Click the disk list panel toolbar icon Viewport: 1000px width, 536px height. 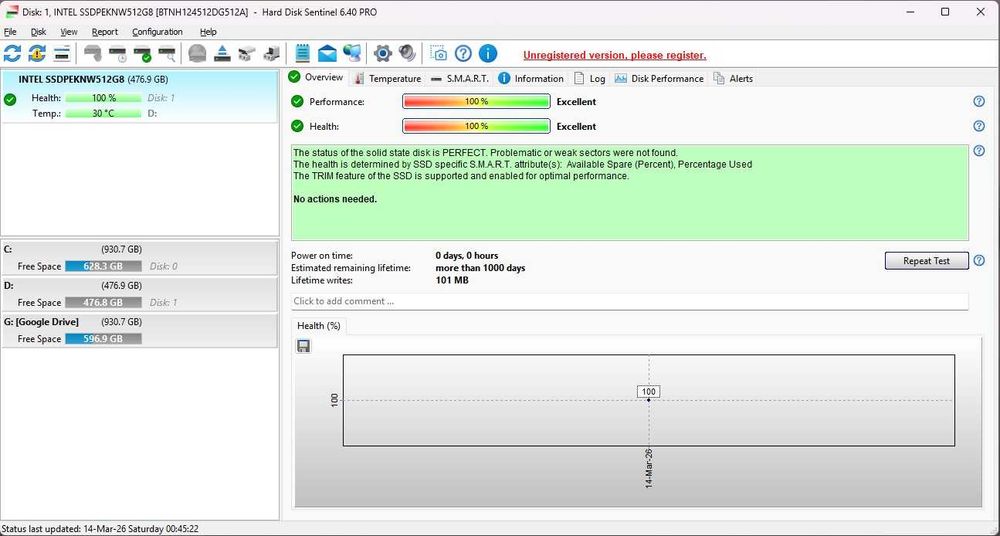62,54
